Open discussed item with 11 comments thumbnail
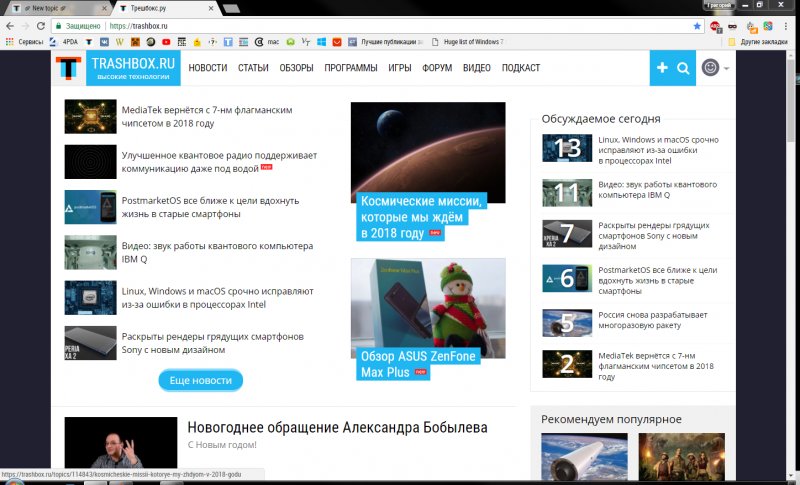800x485 pixels. (x=567, y=193)
